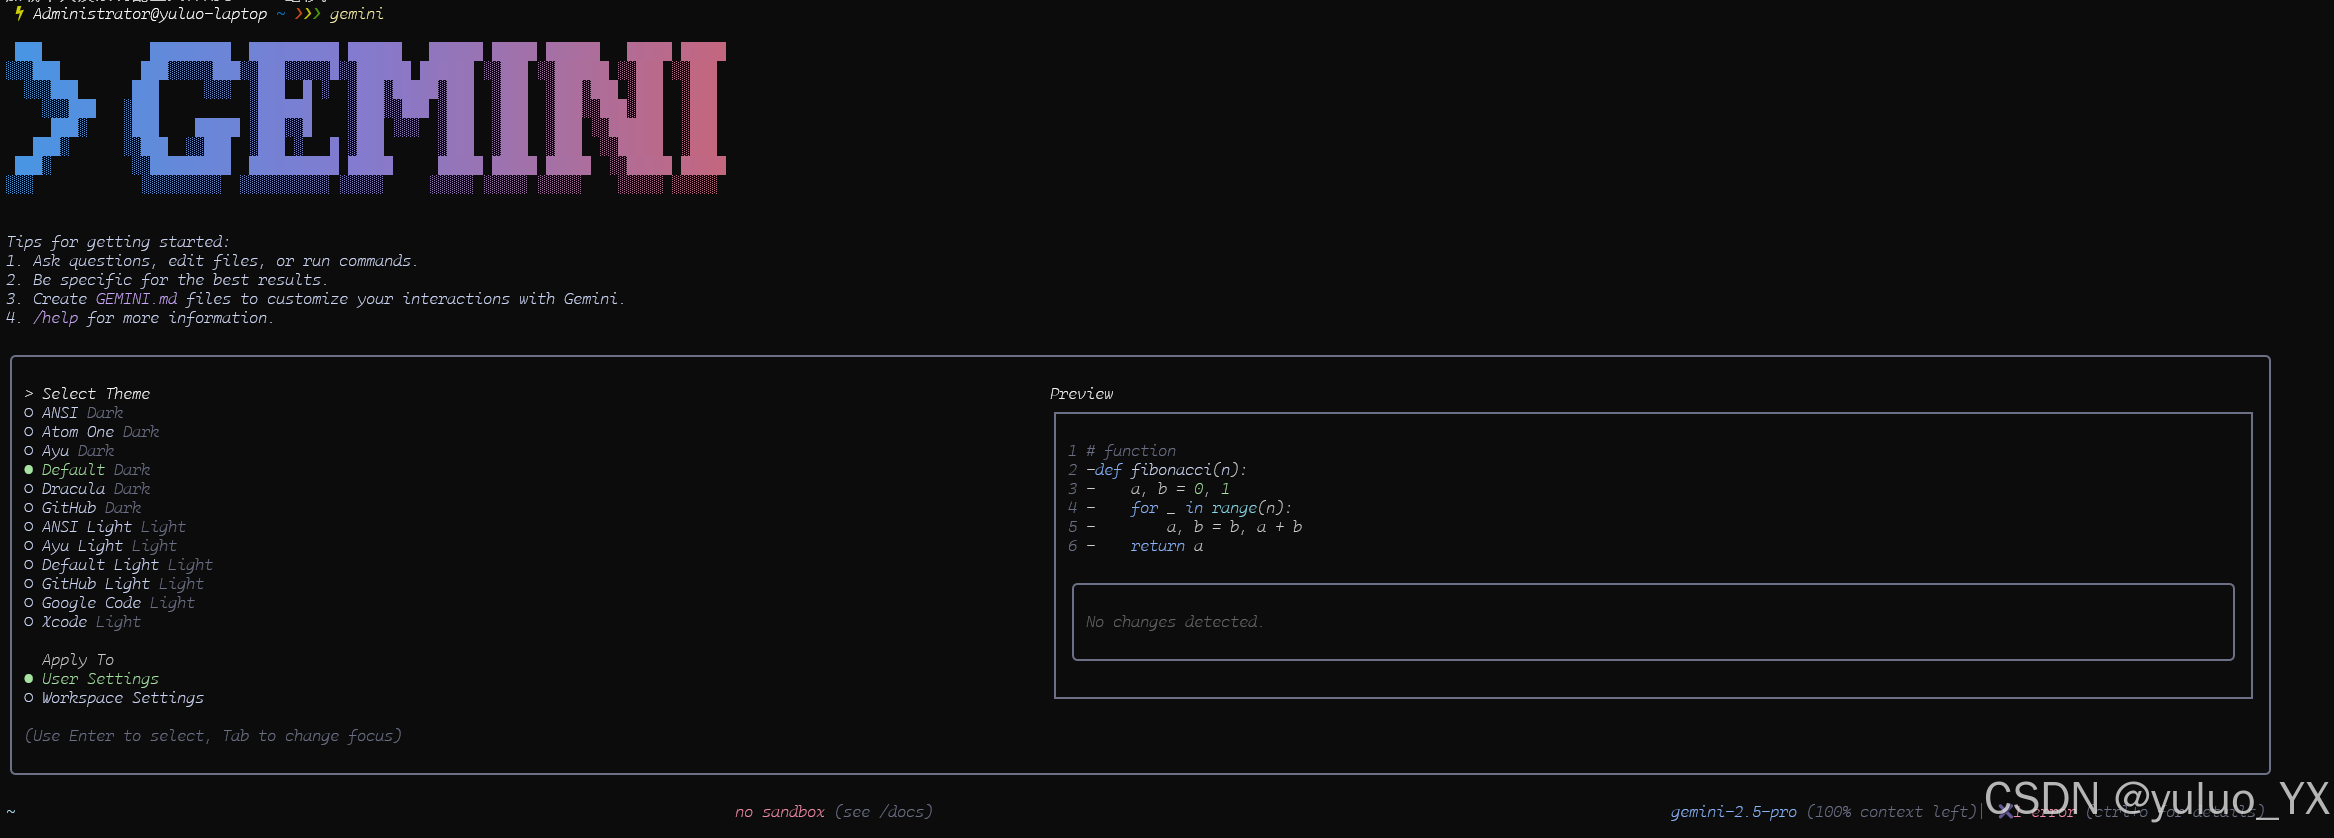The image size is (2334, 838).
Task: Click the tilde directory indicator in footer
Action: tap(11, 812)
